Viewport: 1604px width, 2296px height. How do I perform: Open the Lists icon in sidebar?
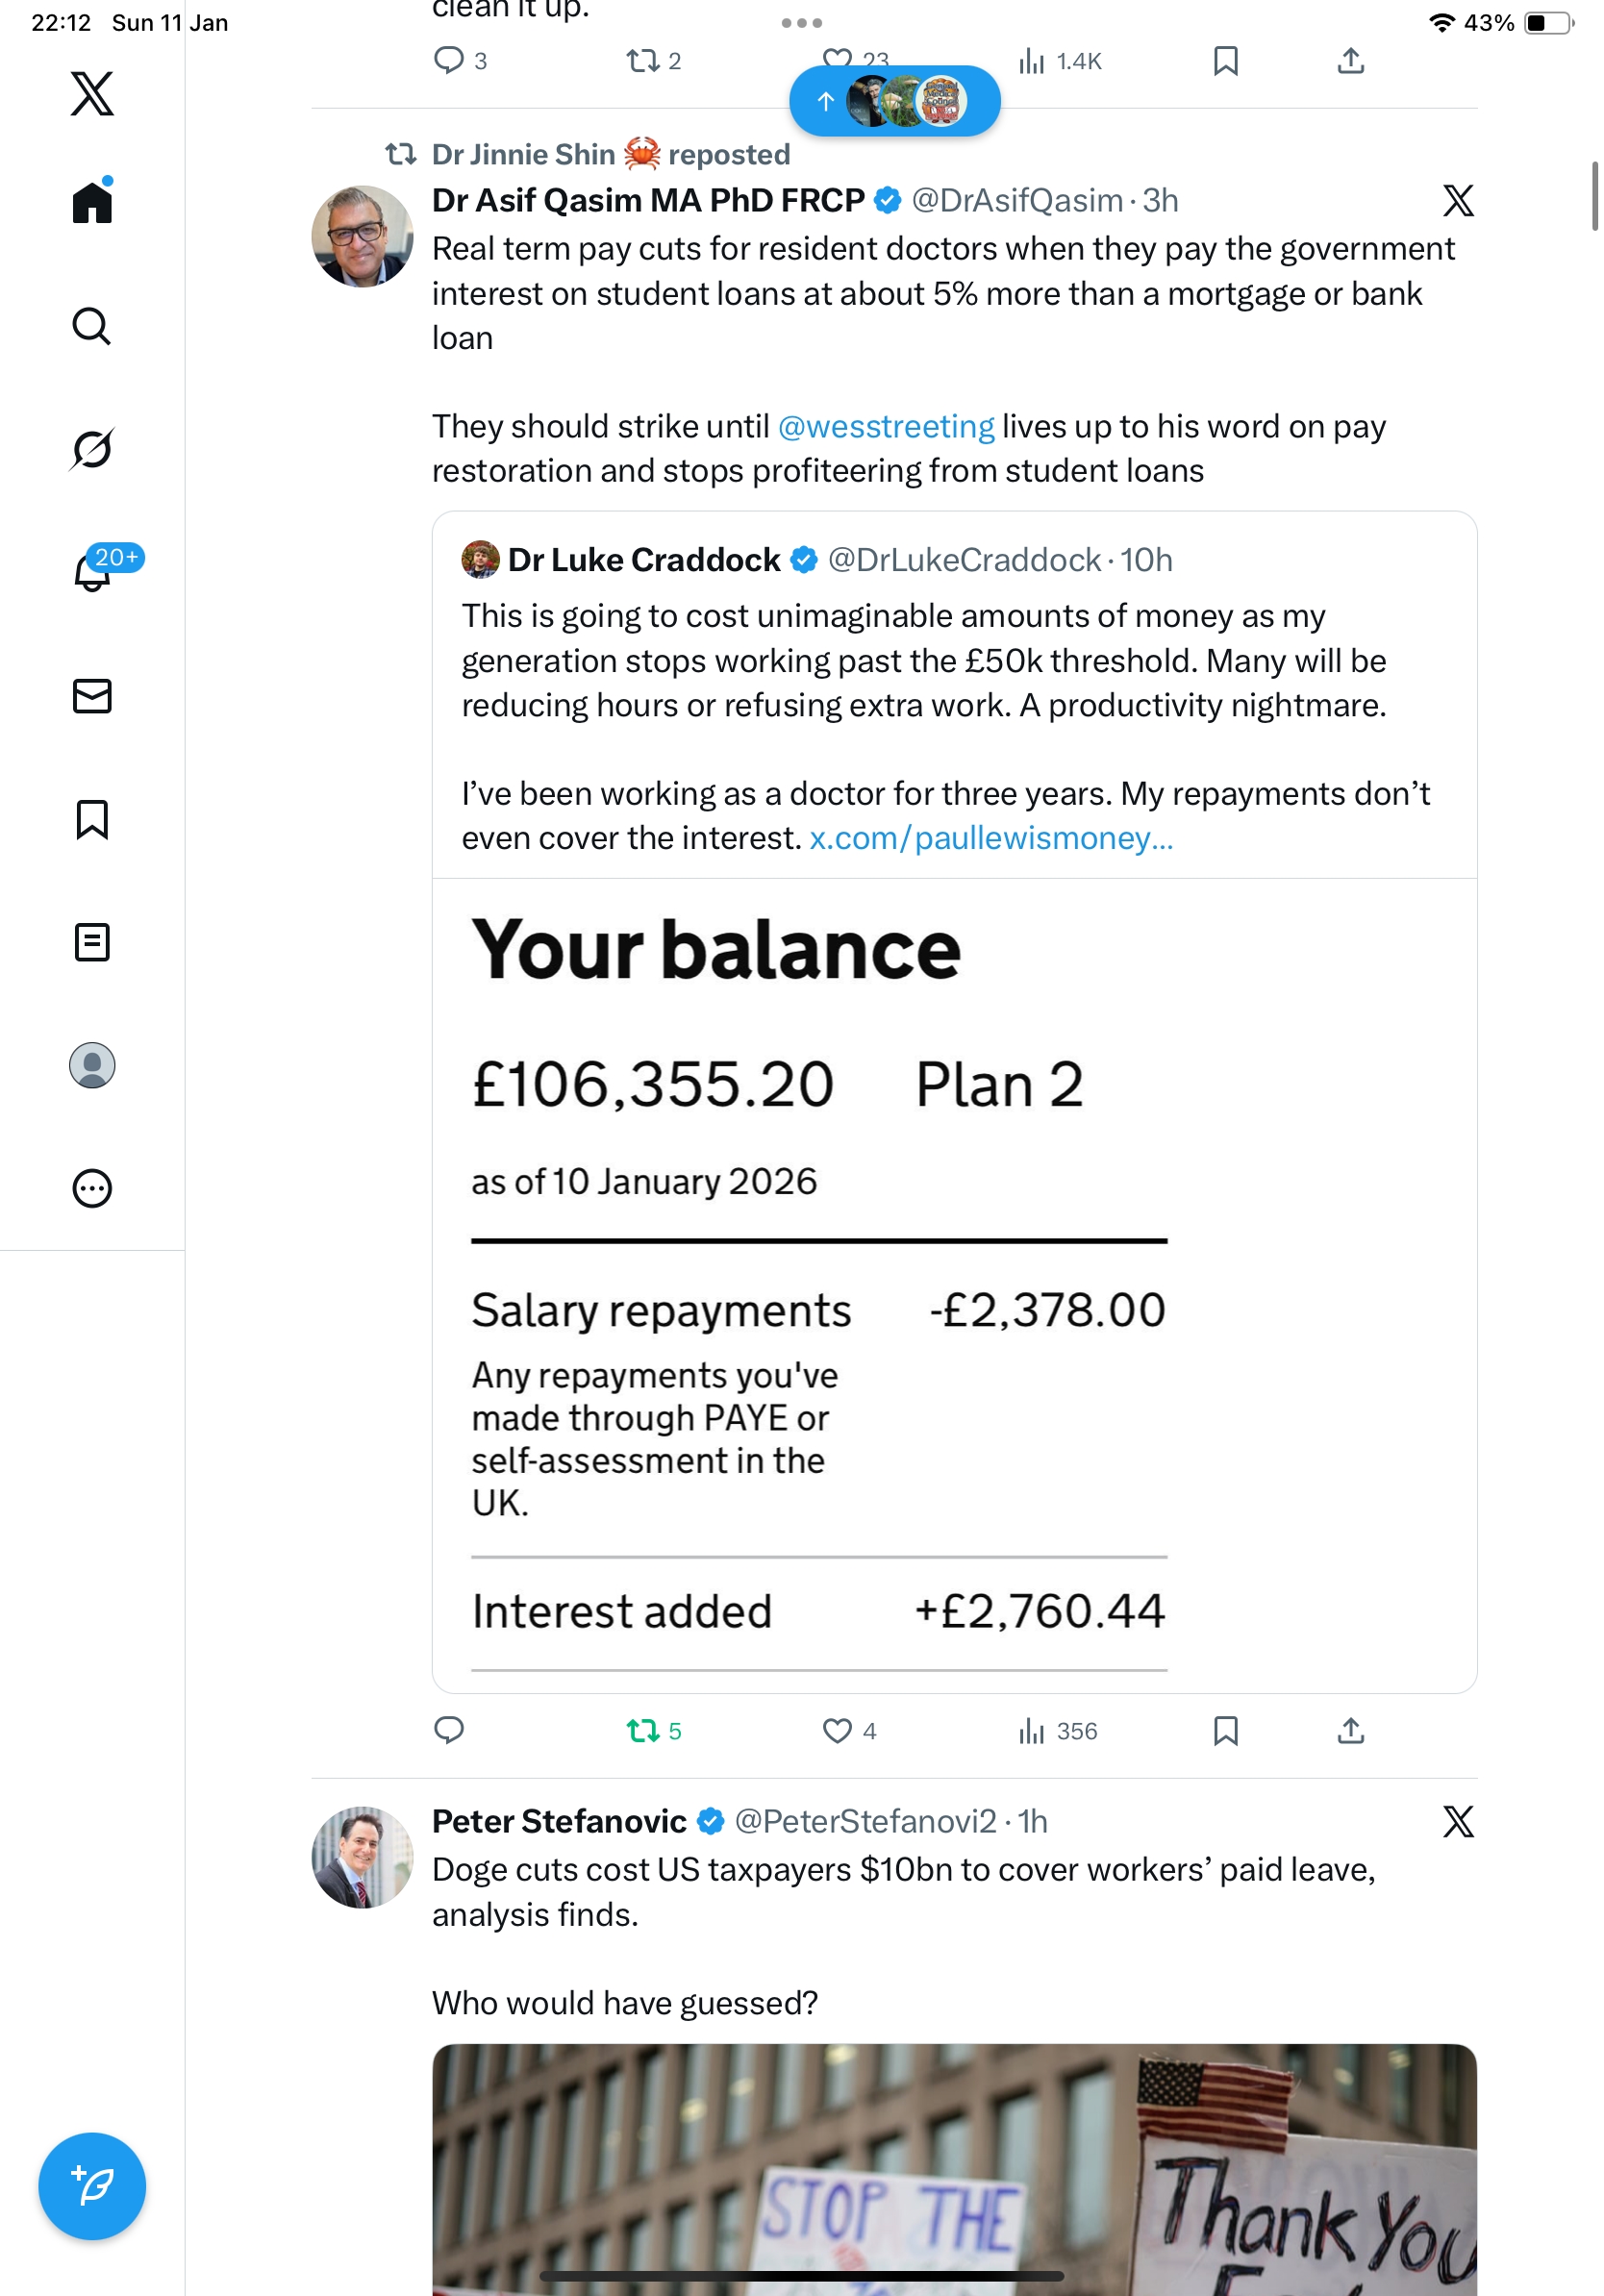92,942
